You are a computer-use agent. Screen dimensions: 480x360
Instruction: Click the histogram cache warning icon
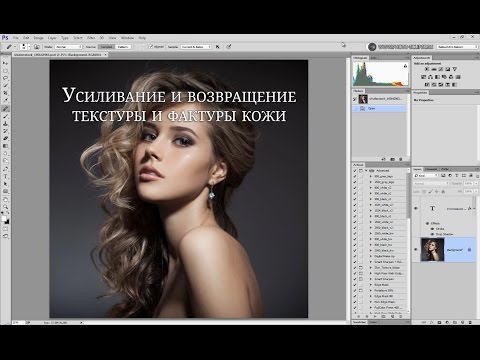coord(405,66)
